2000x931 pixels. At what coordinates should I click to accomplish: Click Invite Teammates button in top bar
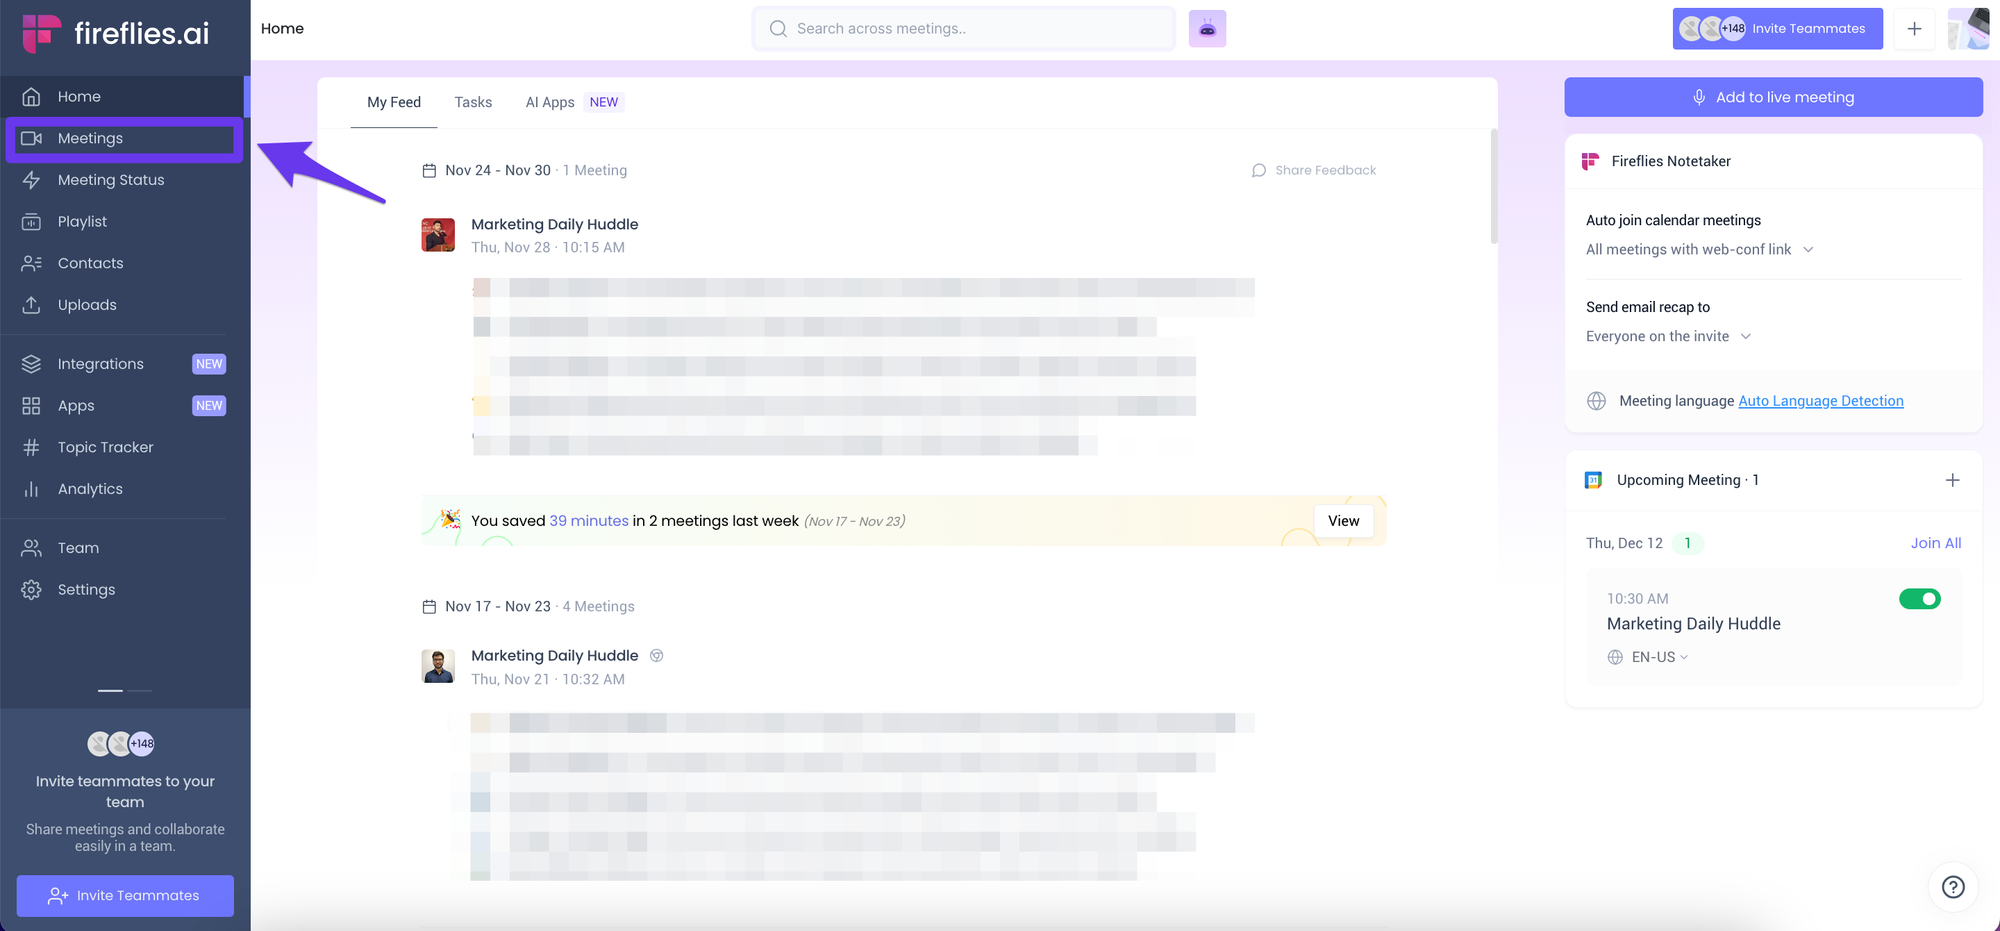pyautogui.click(x=1777, y=29)
